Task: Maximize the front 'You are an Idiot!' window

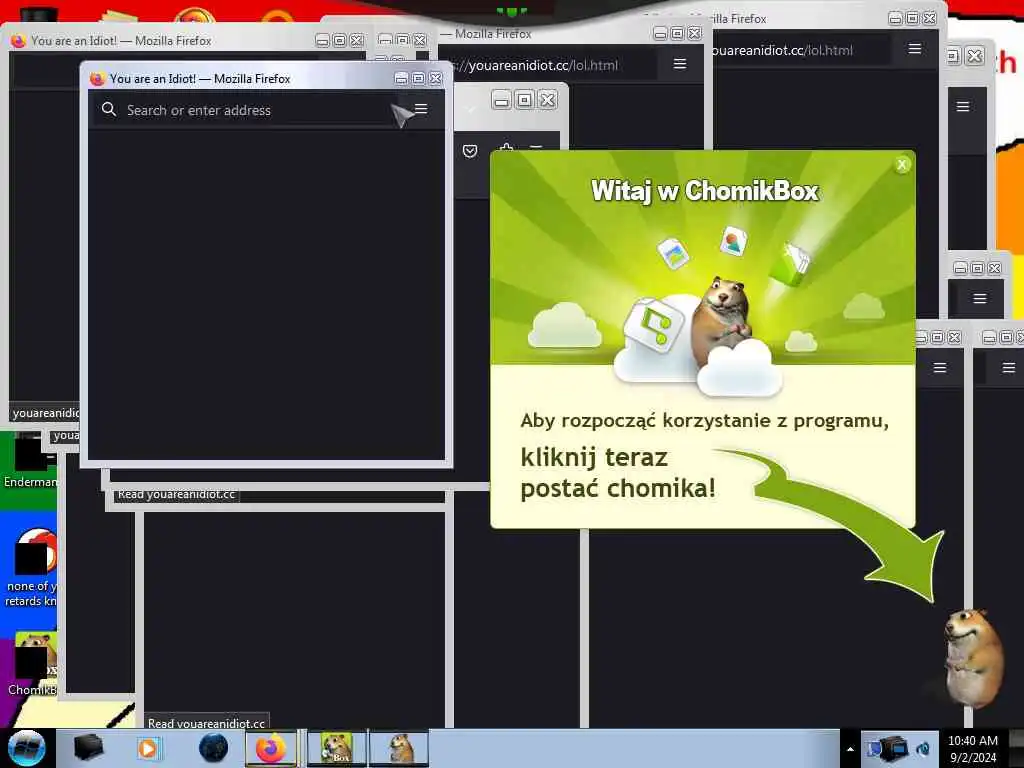Action: (x=419, y=78)
